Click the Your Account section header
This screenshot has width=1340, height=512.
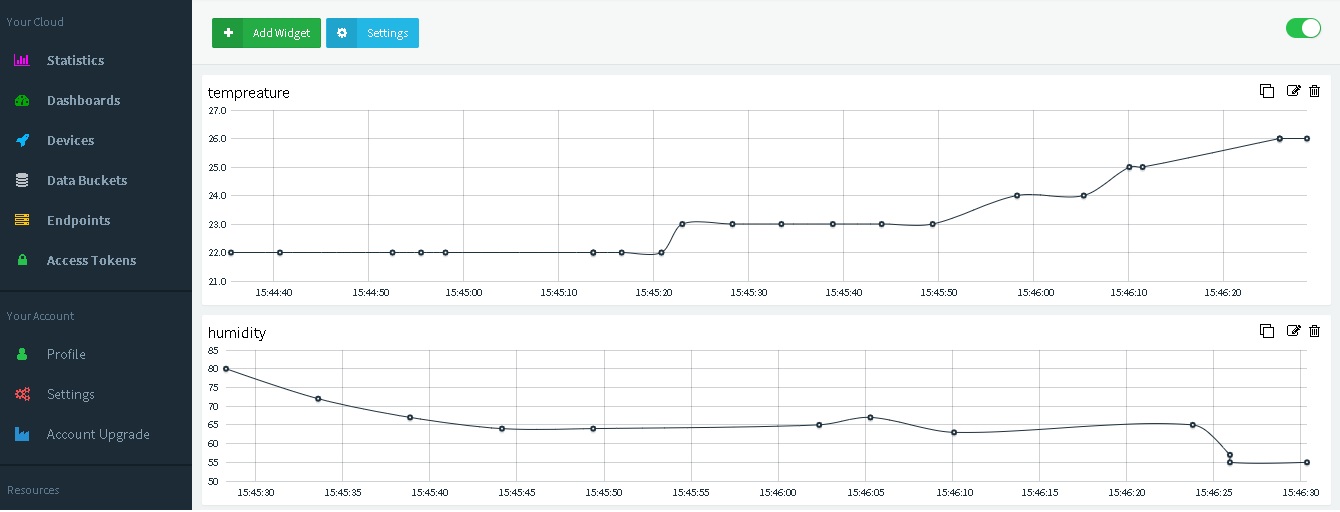tap(40, 316)
